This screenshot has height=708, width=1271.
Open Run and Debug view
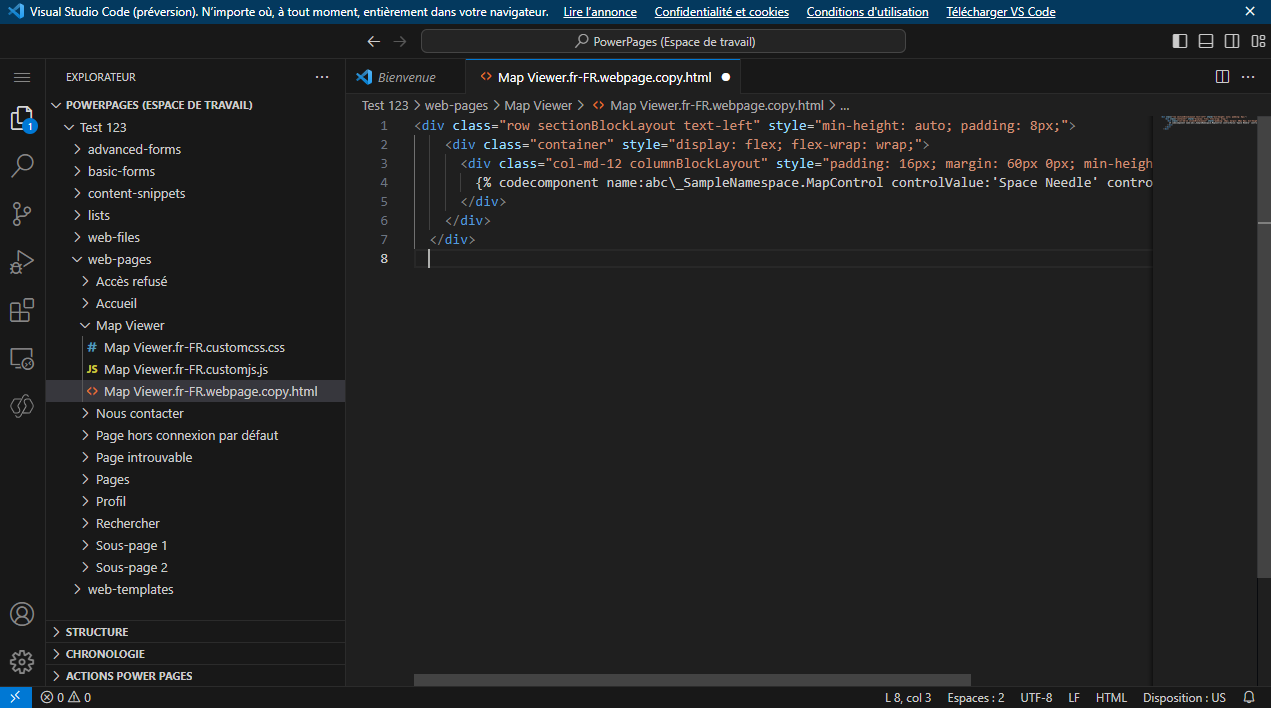(22, 262)
